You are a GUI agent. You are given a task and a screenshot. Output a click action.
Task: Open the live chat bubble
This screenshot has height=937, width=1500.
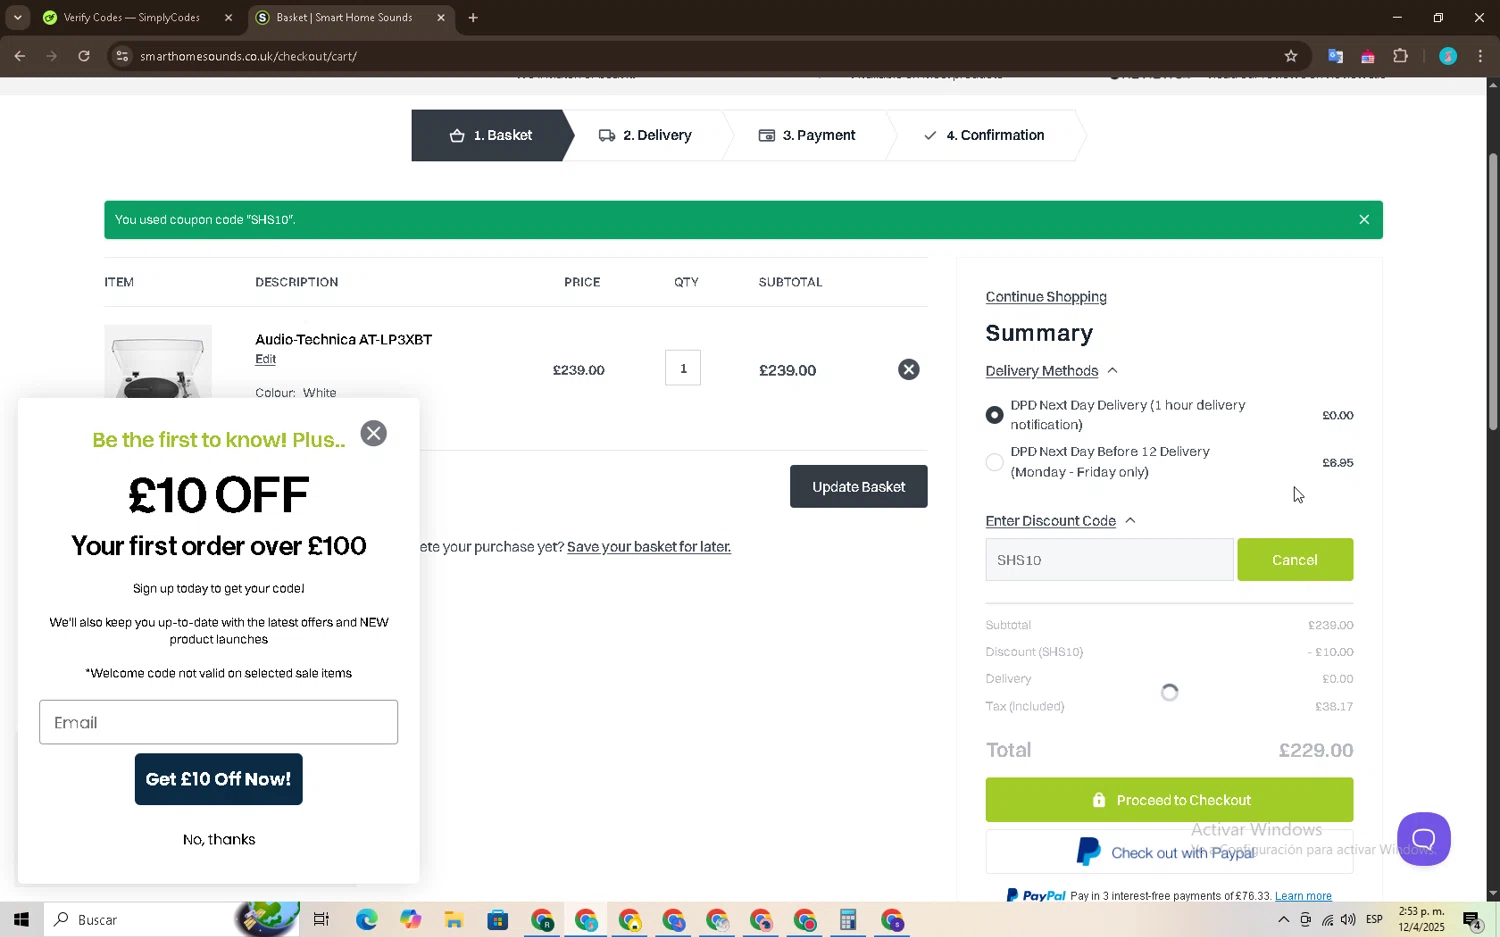(x=1423, y=839)
